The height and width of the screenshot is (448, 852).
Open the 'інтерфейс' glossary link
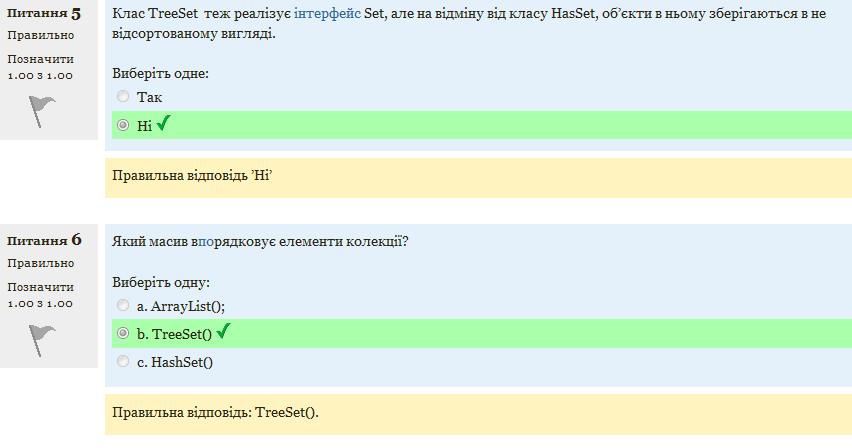[327, 13]
